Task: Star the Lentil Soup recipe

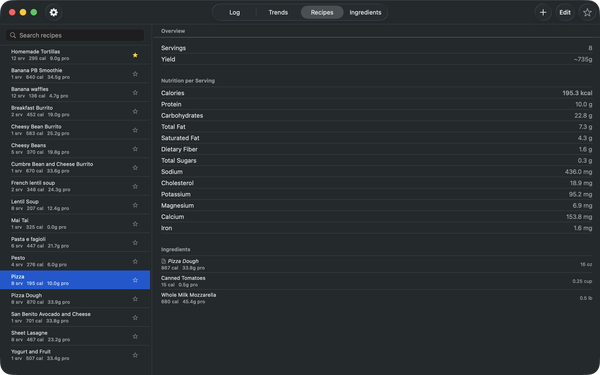Action: (135, 205)
